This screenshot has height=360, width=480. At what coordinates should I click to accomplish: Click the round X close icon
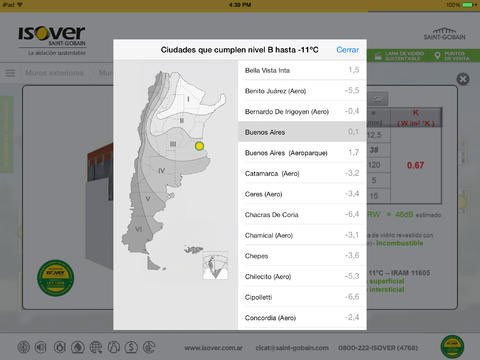pyautogui.click(x=463, y=79)
